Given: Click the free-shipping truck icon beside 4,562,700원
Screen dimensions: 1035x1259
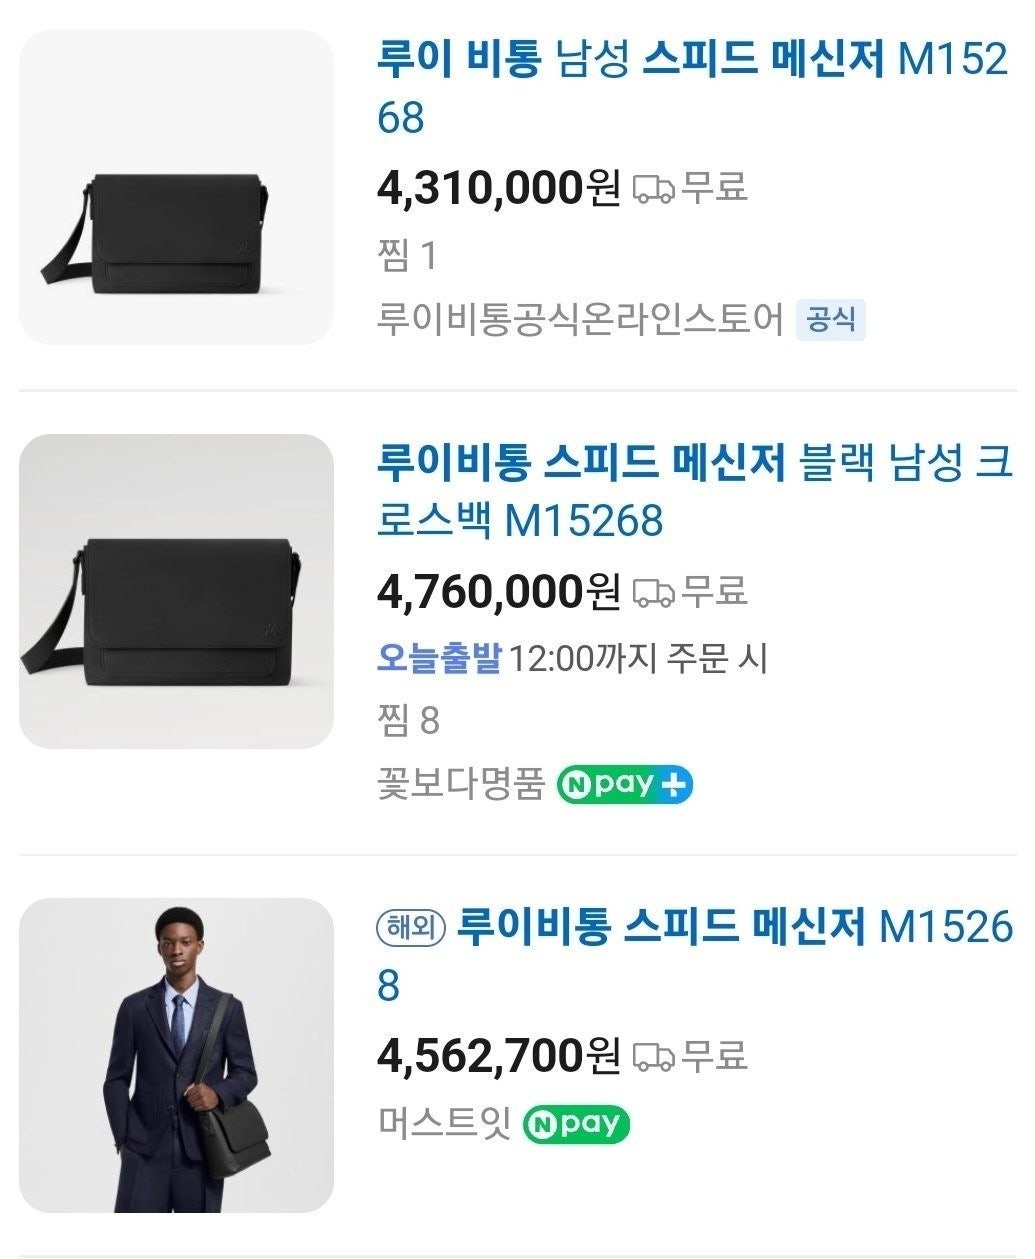Looking at the screenshot, I should pos(654,1057).
